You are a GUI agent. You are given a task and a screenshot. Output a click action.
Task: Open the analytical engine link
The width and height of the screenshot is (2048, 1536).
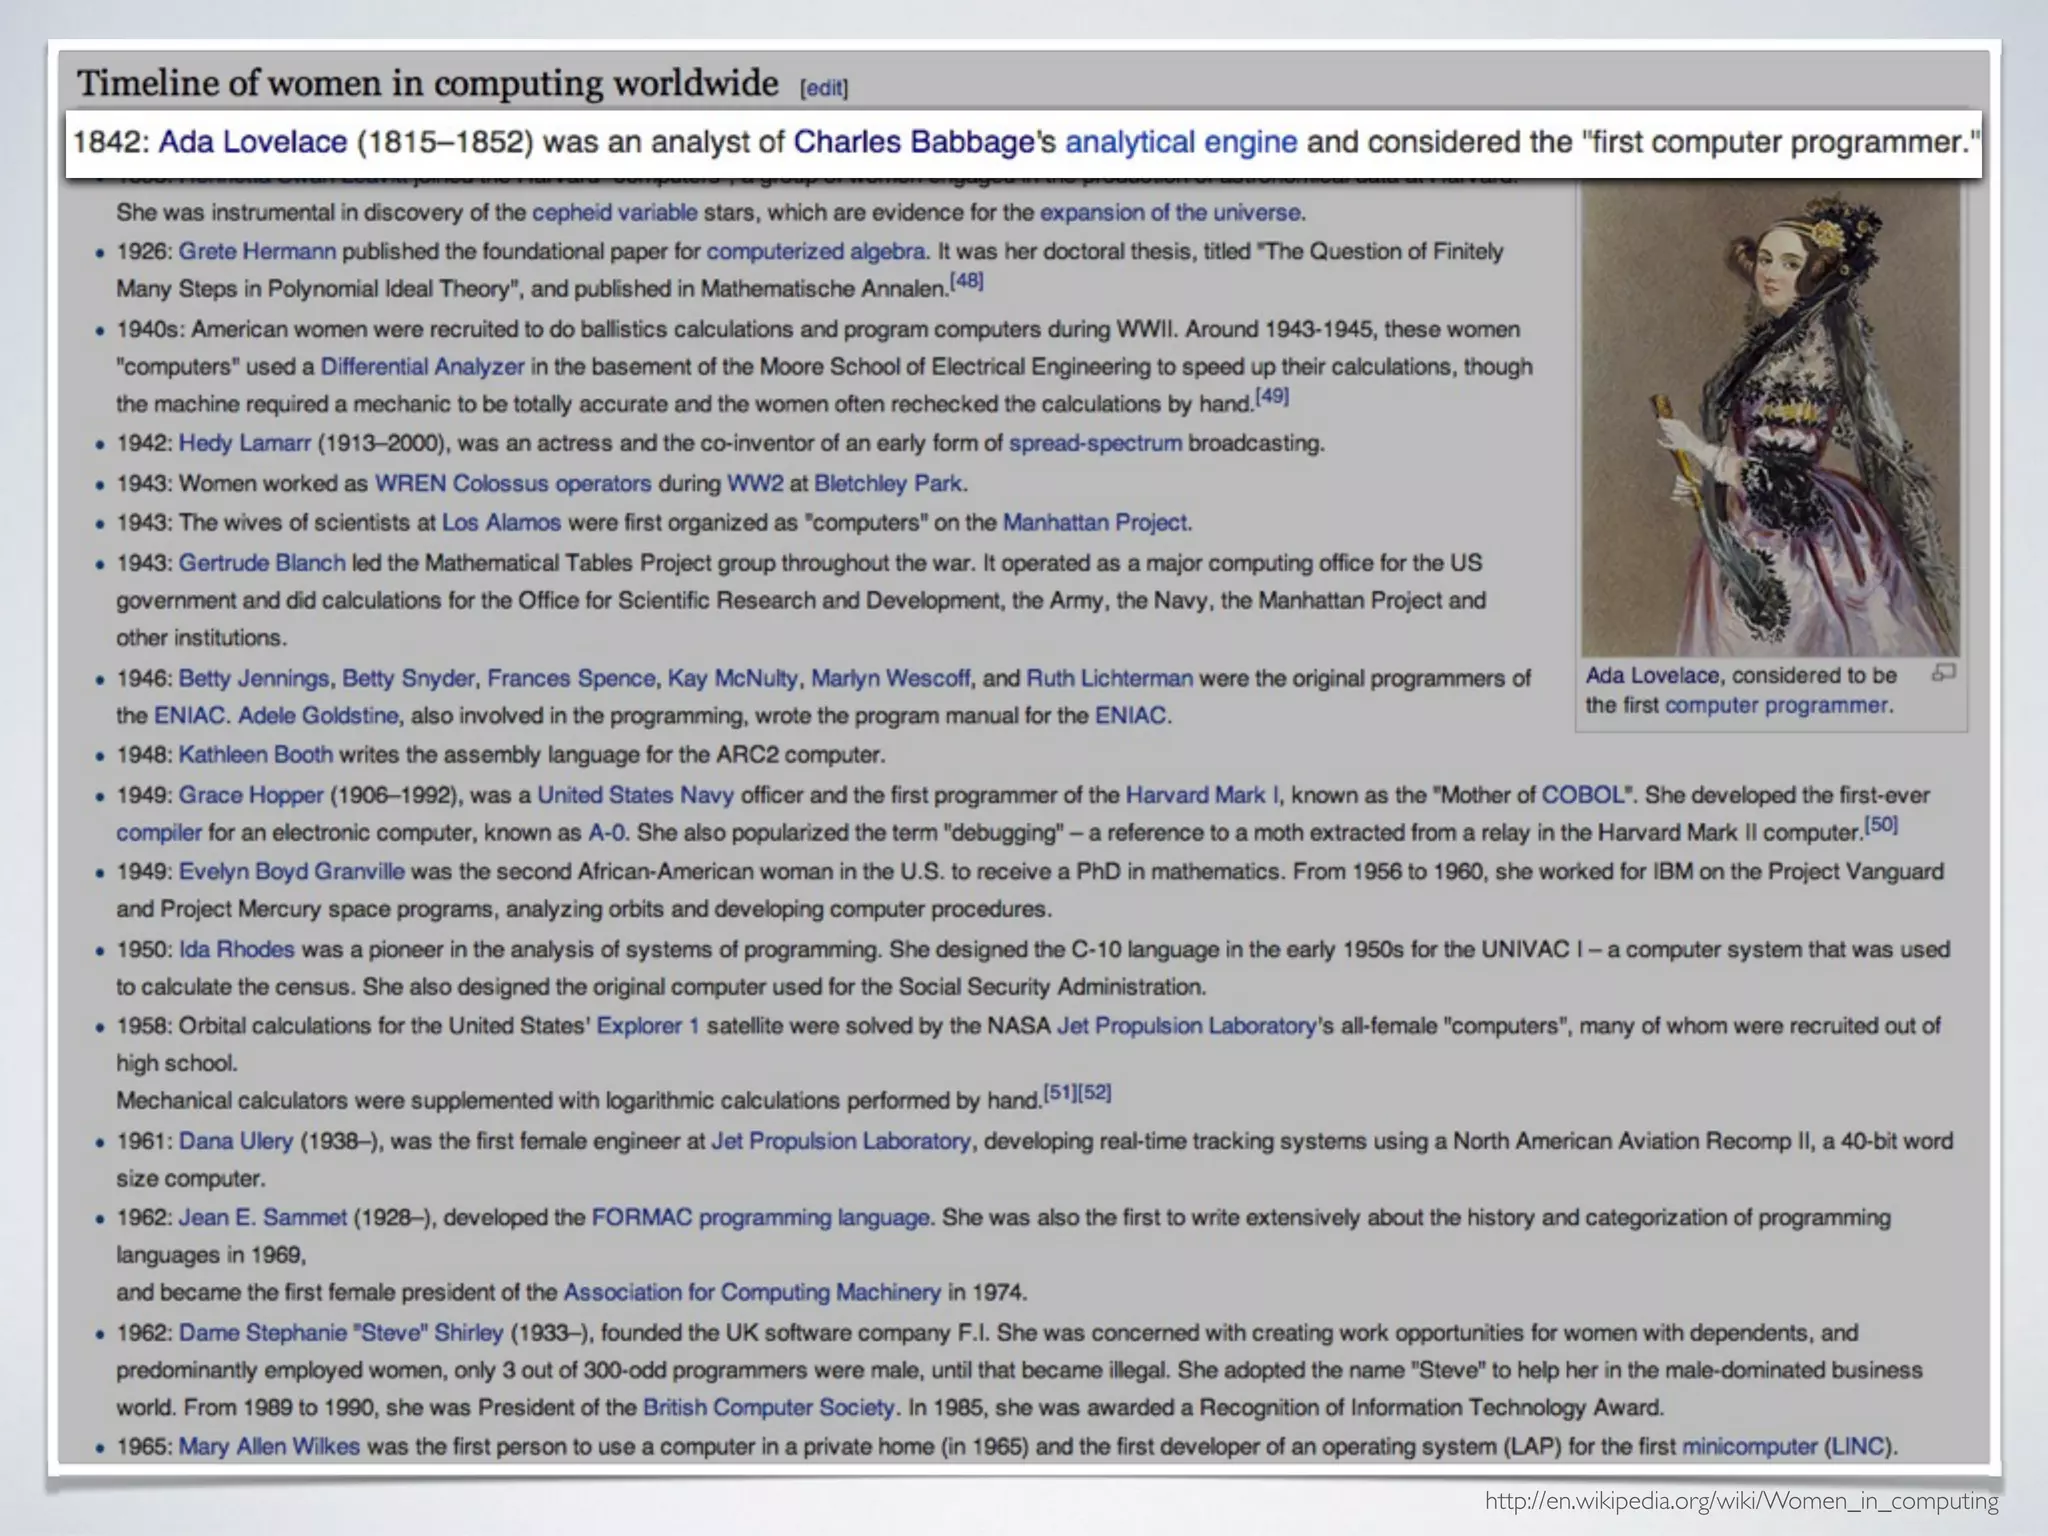1181,142
